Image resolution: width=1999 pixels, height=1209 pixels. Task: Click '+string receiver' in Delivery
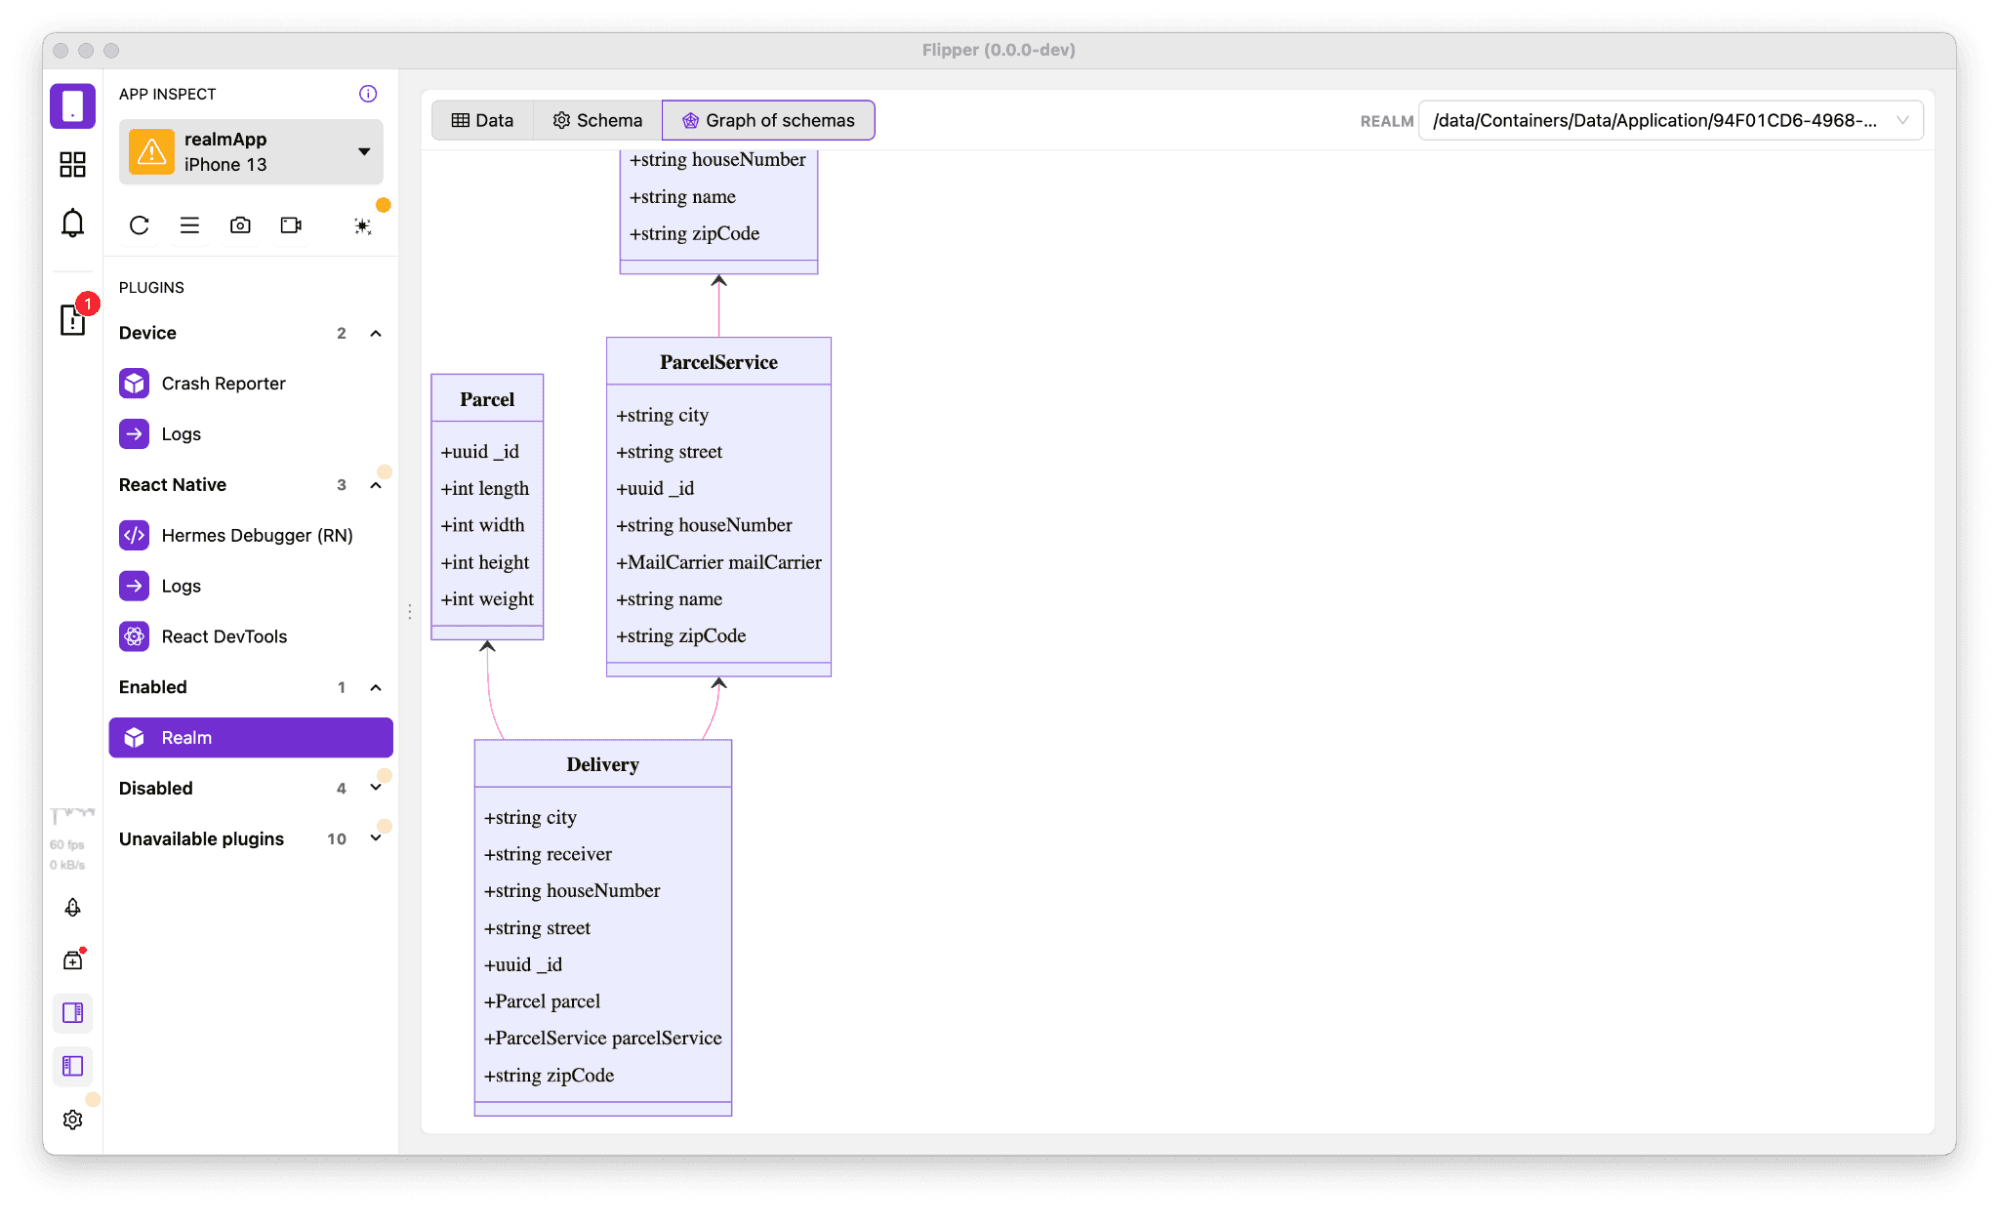pyautogui.click(x=548, y=854)
